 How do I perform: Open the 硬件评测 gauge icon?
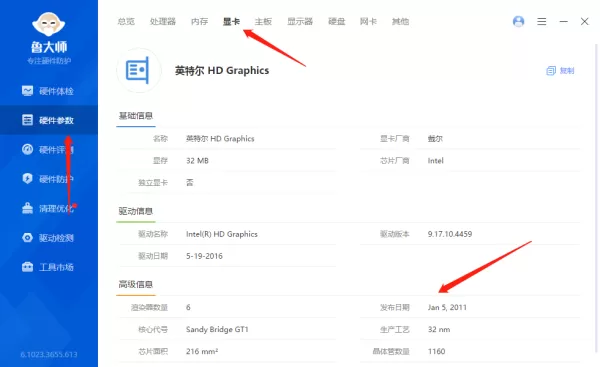tap(27, 149)
